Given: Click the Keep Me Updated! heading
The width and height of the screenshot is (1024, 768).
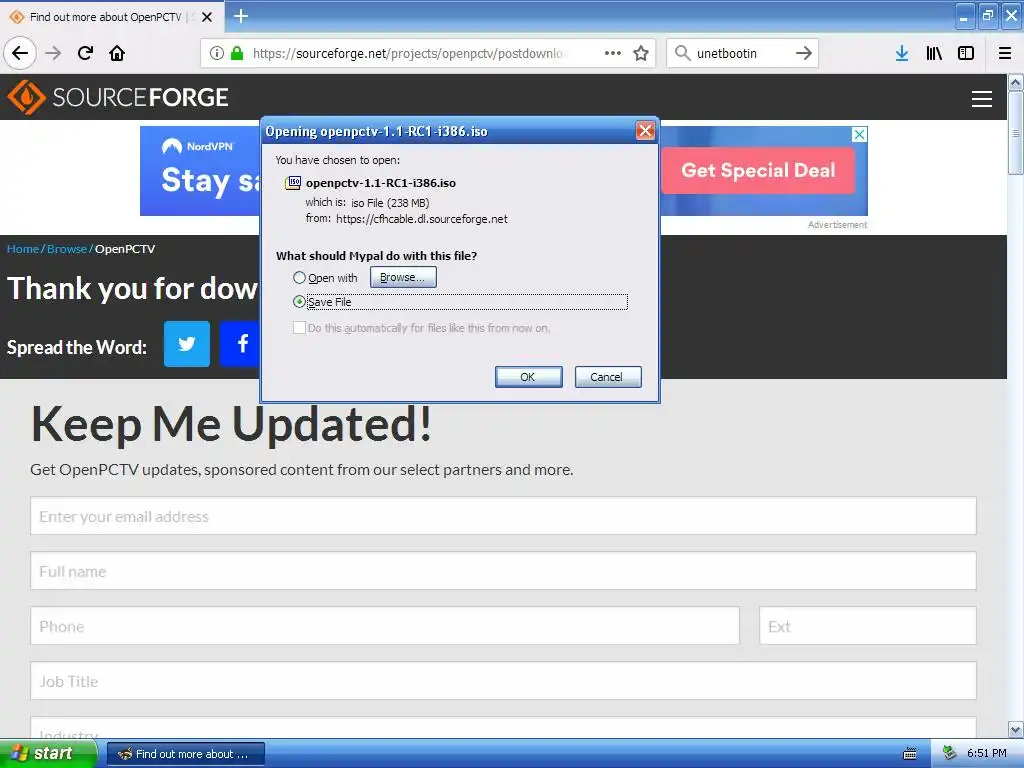Looking at the screenshot, I should [232, 424].
